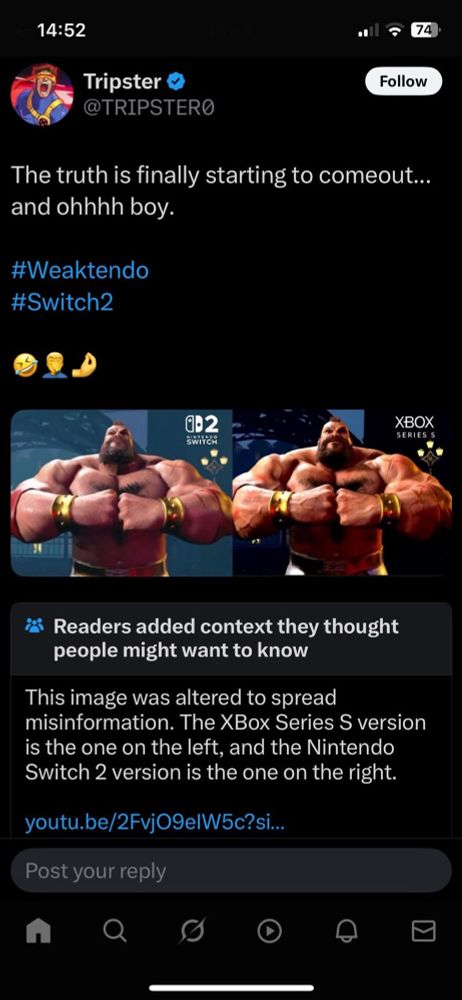Tap the community notes people icon
The height and width of the screenshot is (1000, 462).
[x=33, y=626]
